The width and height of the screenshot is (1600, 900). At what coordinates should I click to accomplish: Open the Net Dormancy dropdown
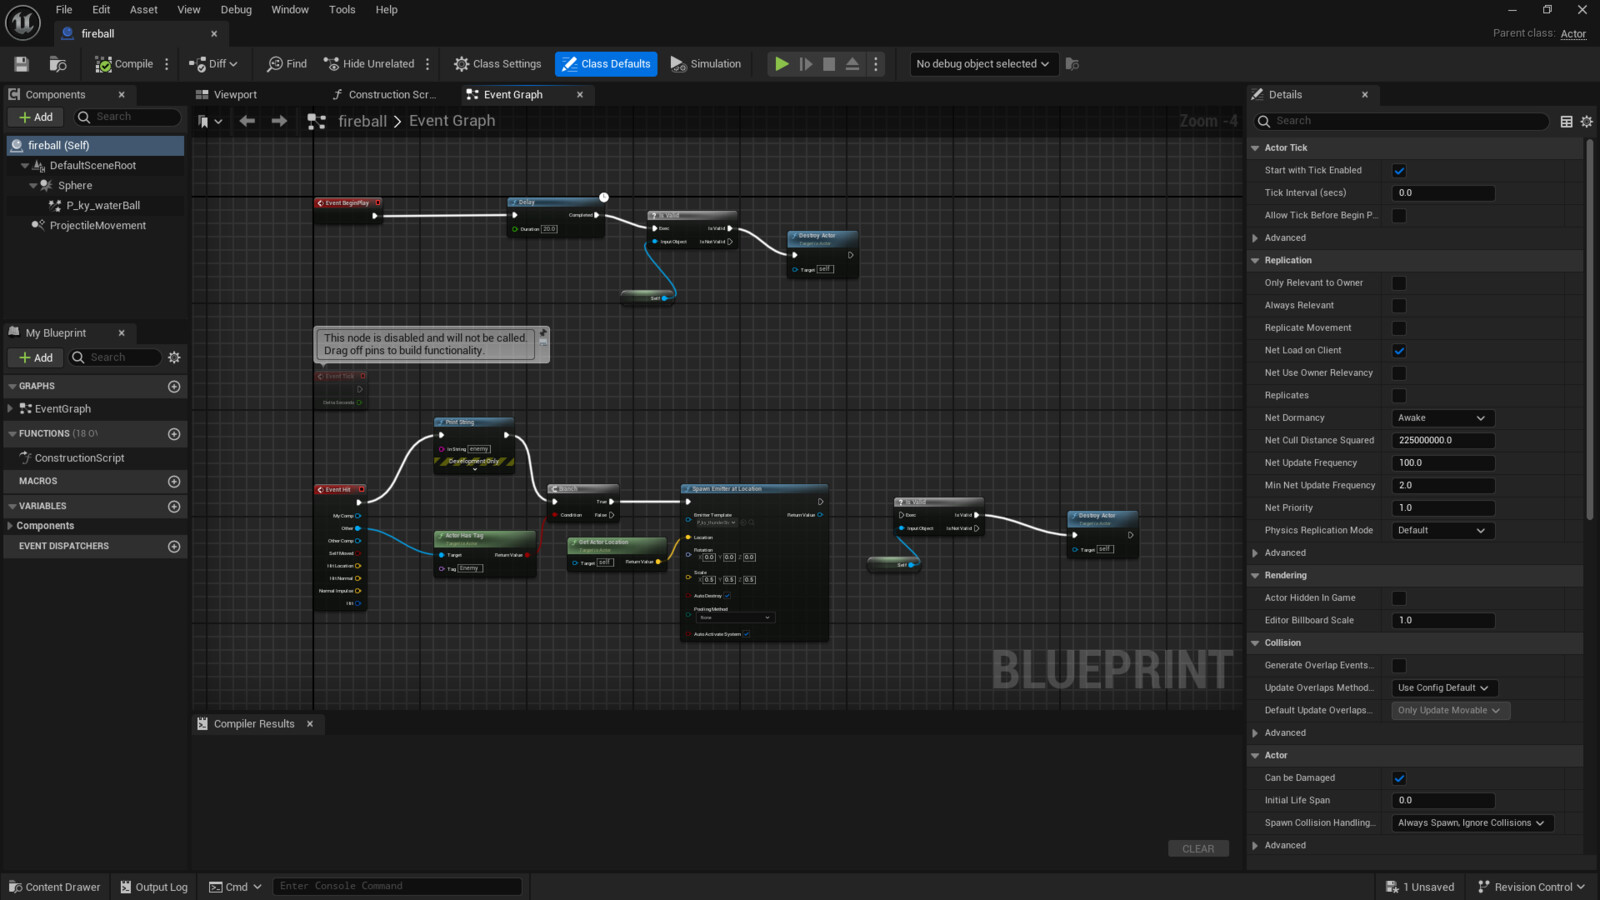1443,418
